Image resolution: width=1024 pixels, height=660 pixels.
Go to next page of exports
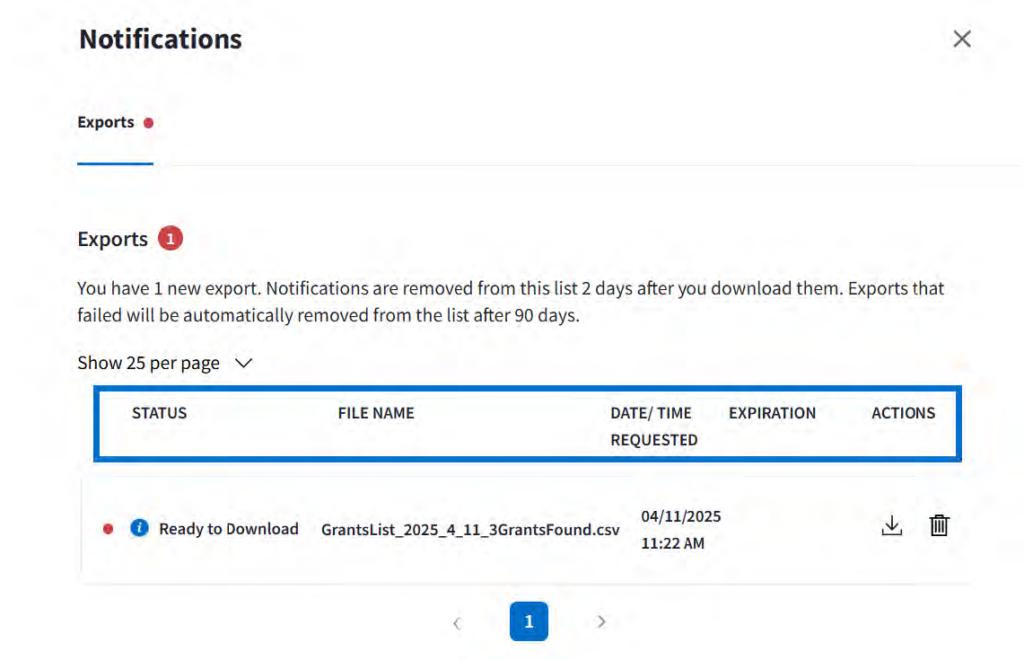pyautogui.click(x=601, y=622)
